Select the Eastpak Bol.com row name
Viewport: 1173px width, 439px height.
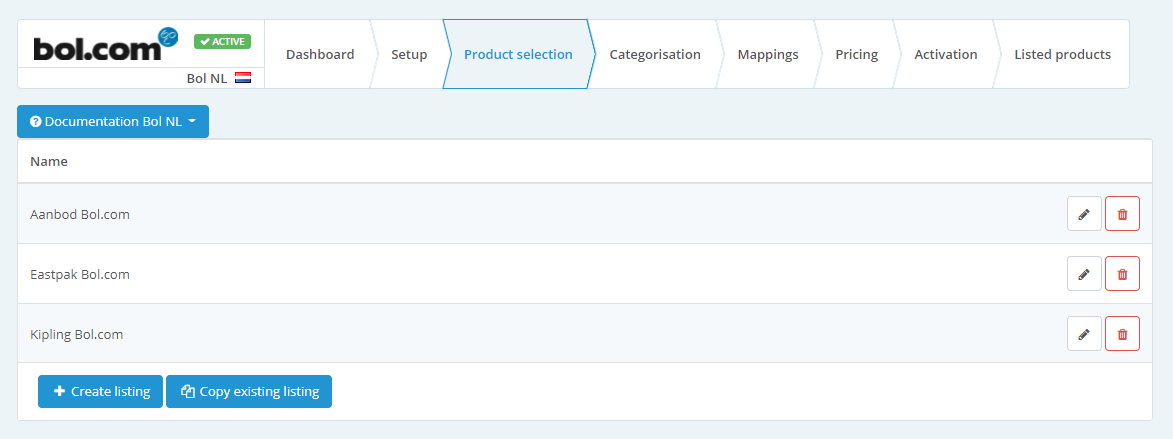80,274
